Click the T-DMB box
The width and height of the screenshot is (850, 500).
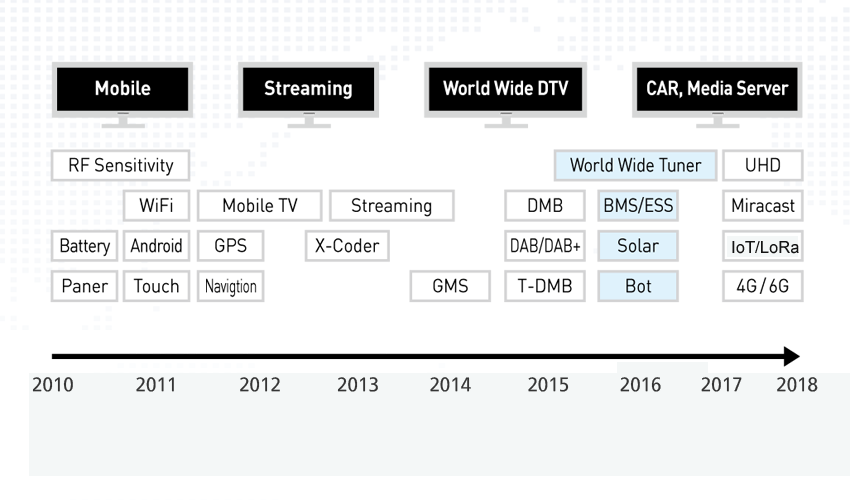pos(545,286)
